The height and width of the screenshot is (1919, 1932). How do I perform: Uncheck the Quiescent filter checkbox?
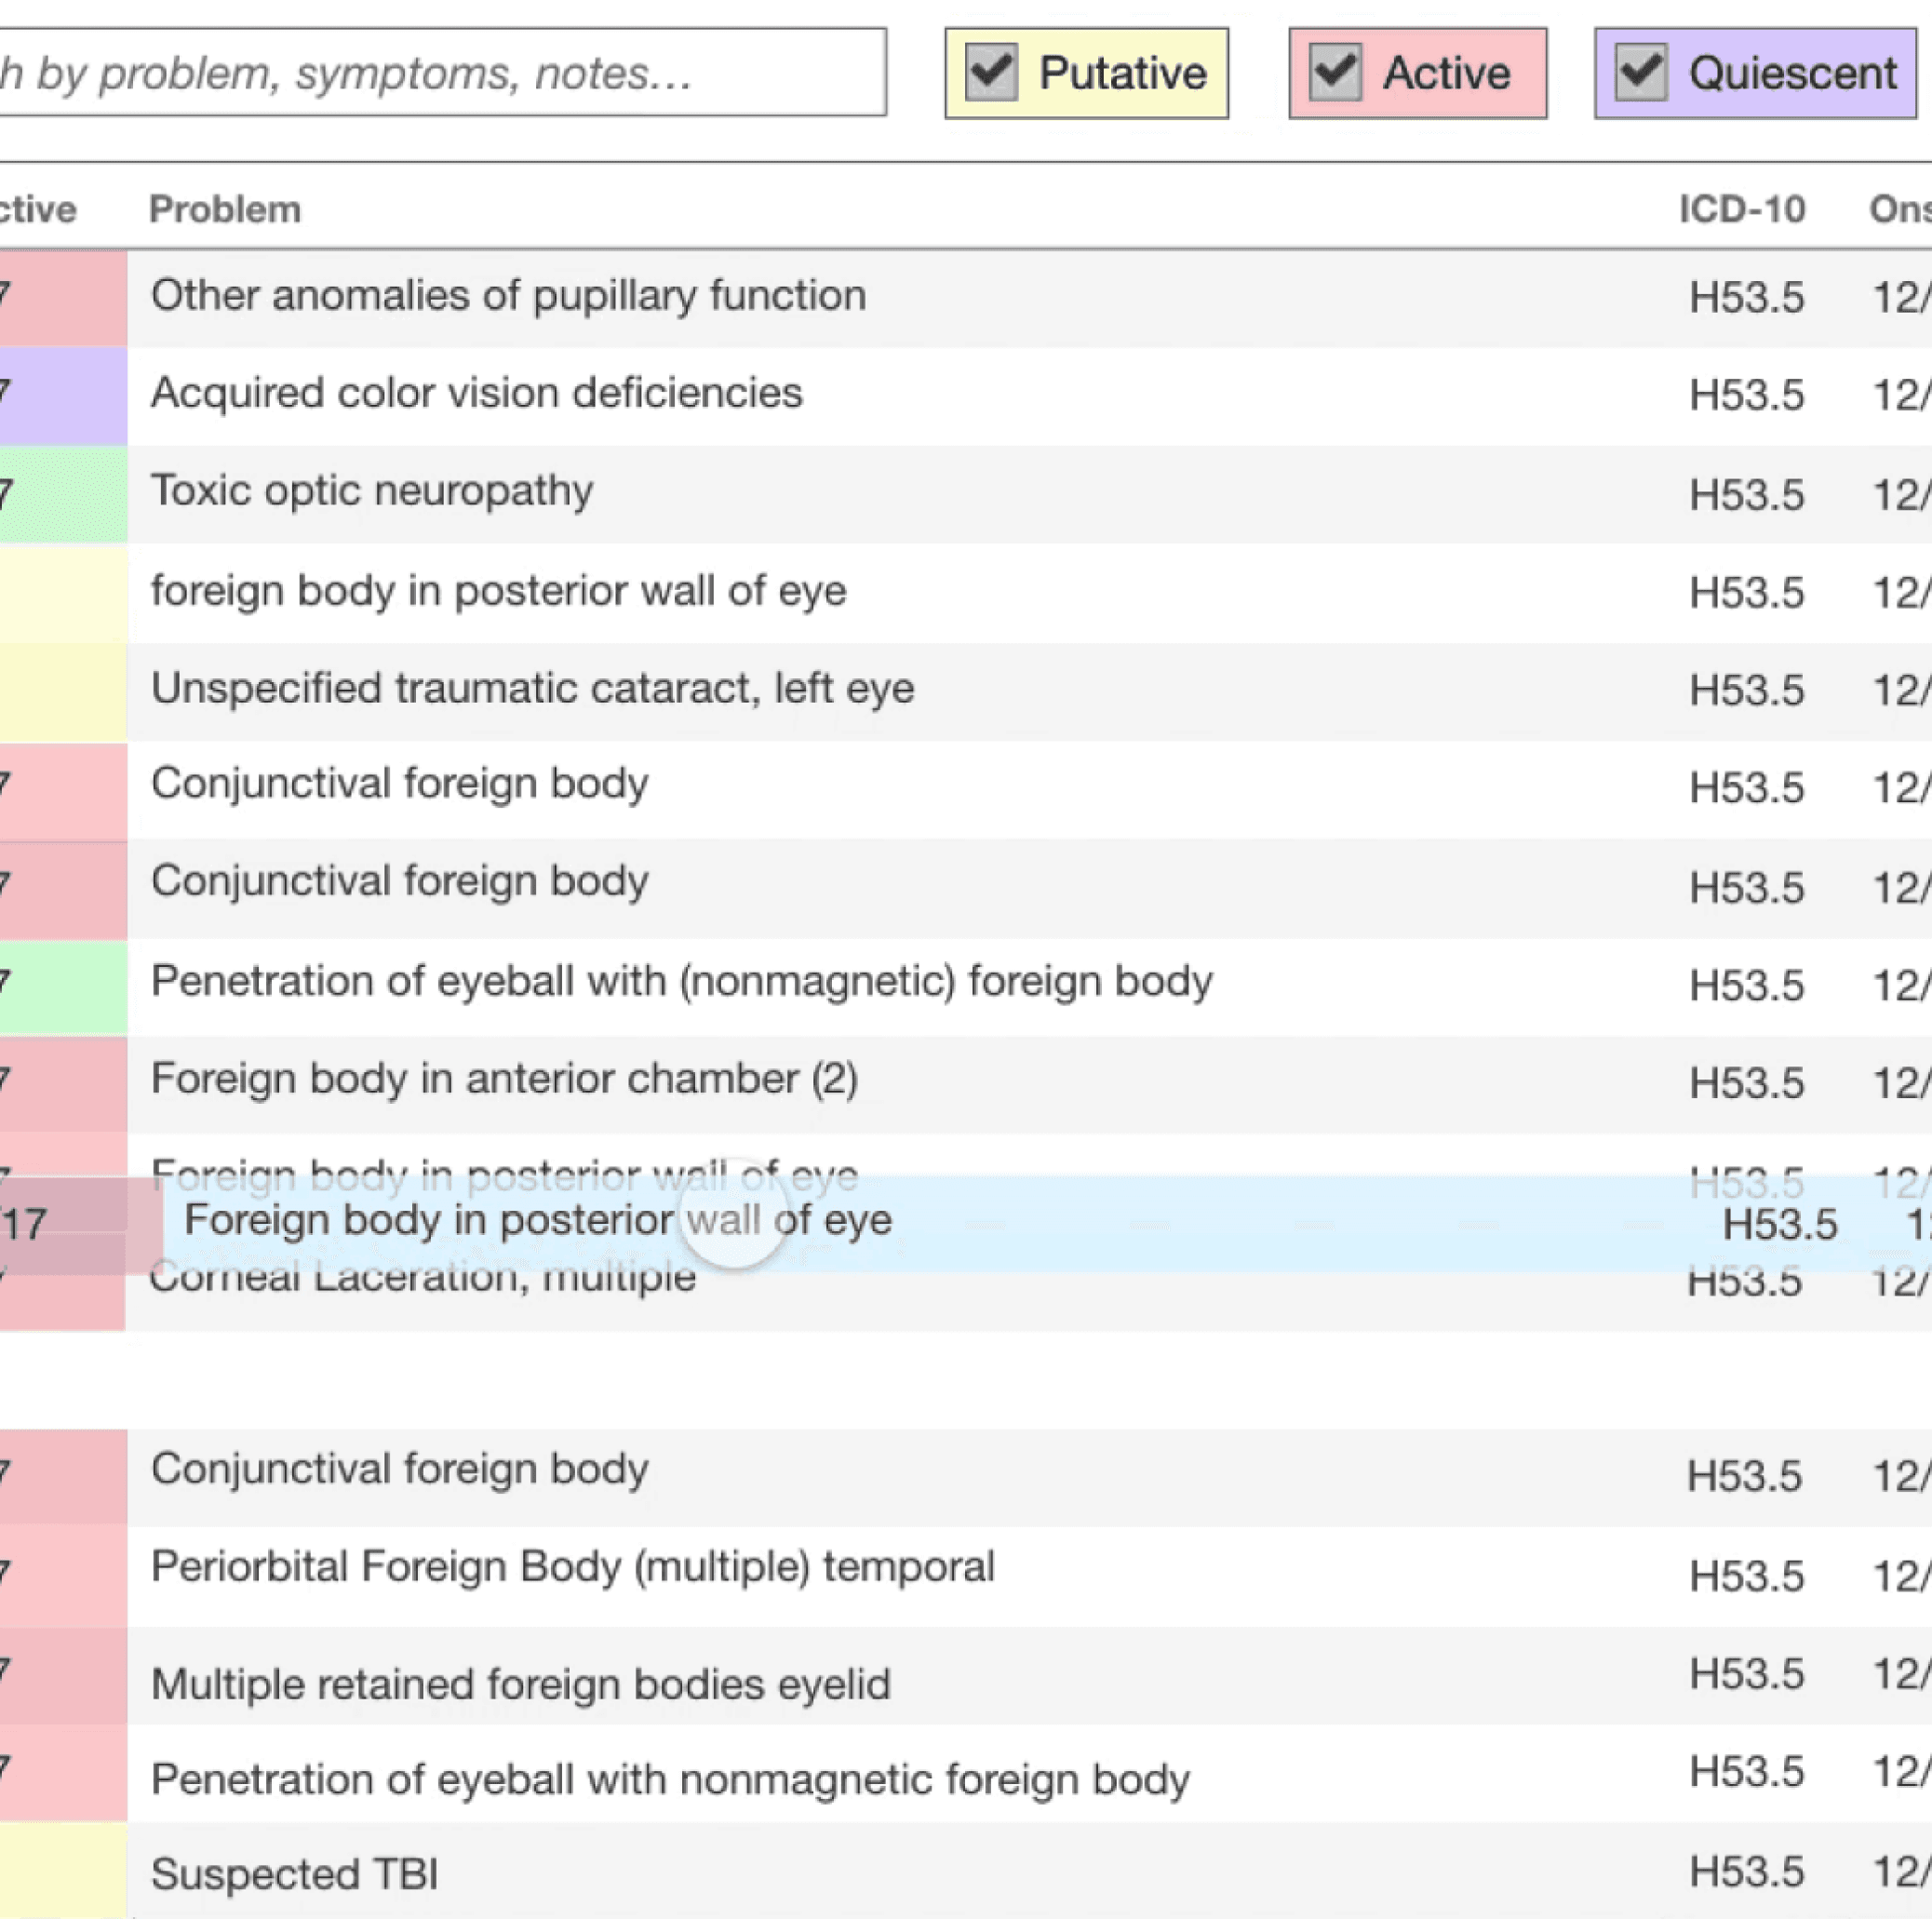click(1640, 73)
